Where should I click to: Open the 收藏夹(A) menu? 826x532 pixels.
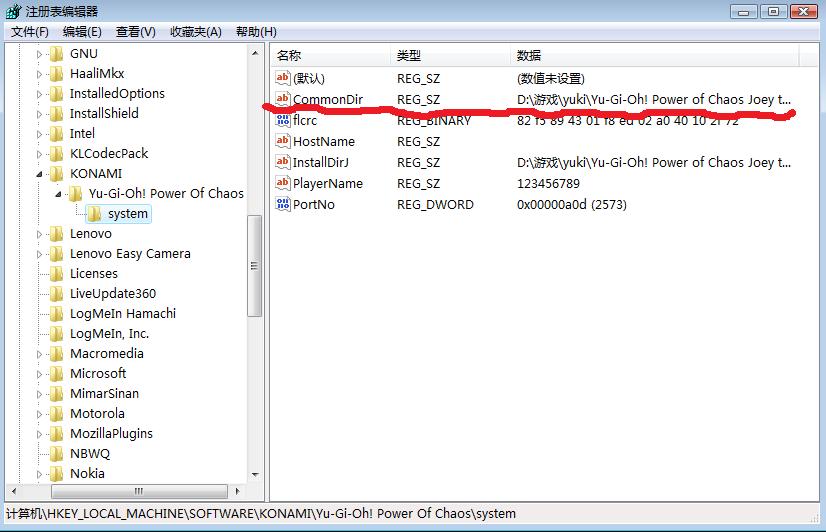pos(196,32)
